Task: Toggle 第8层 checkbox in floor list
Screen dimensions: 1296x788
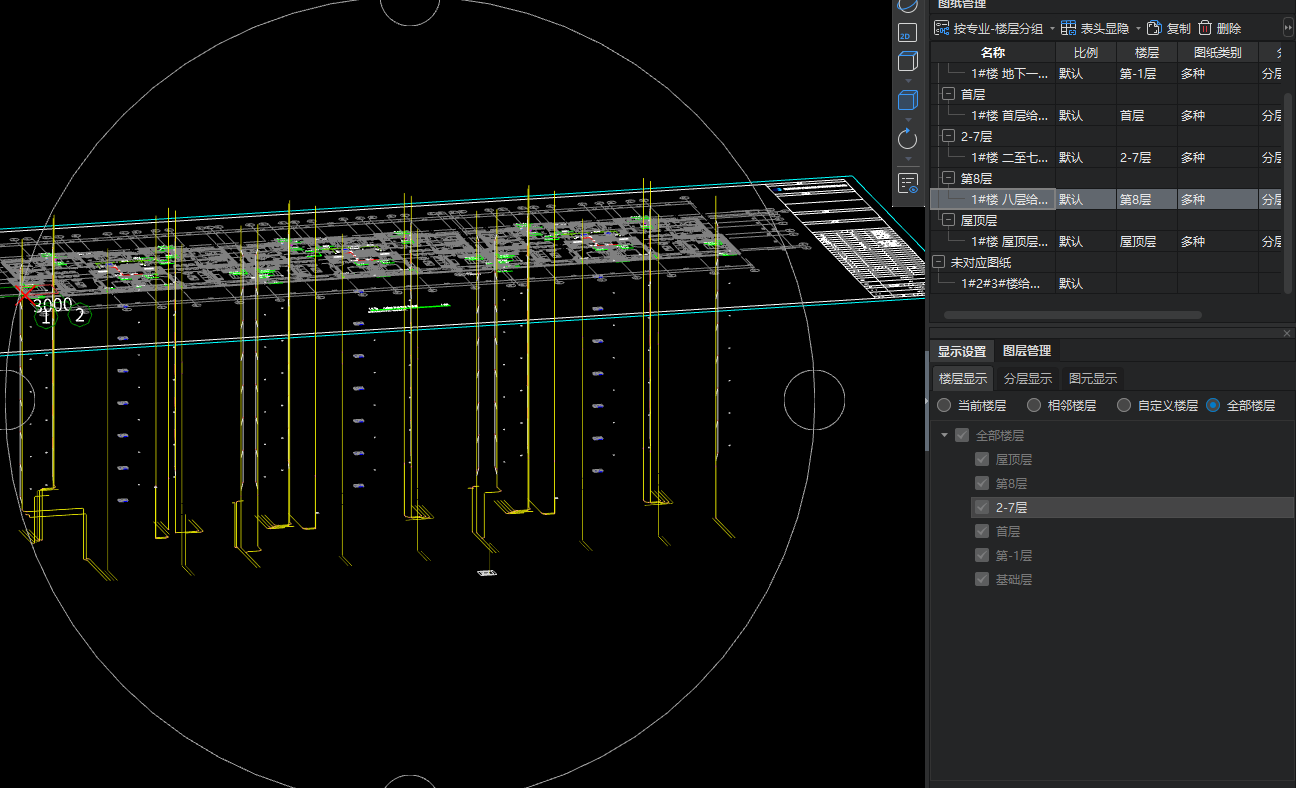Action: click(982, 483)
